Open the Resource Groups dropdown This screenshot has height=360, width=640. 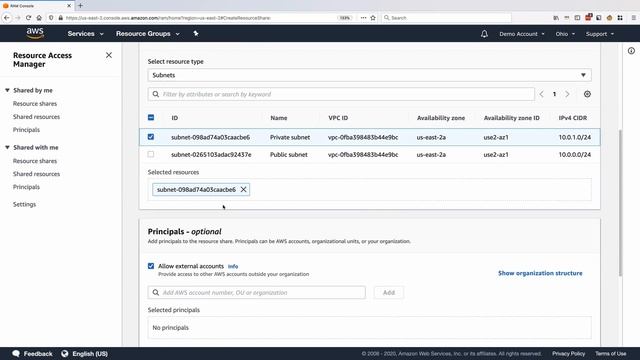click(x=147, y=33)
